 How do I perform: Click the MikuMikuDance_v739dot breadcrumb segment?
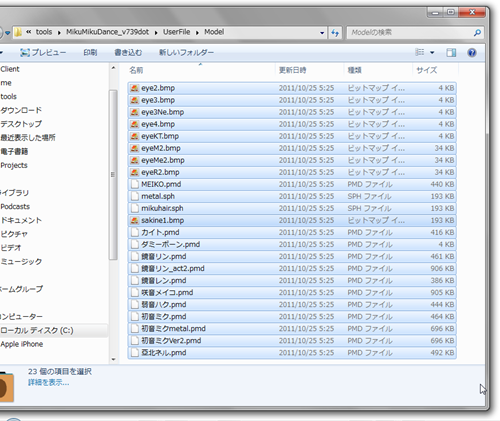point(107,32)
